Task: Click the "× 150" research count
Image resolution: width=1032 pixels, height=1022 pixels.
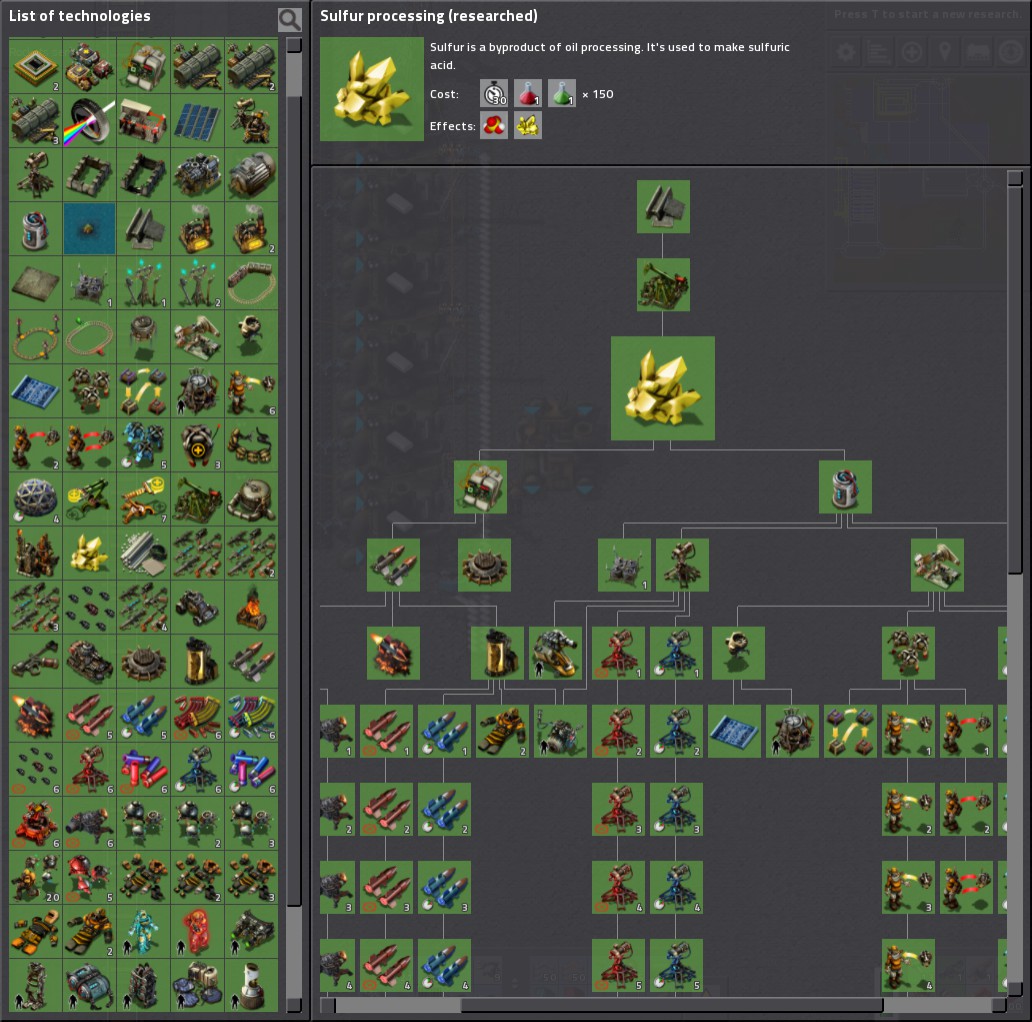Action: click(x=598, y=94)
